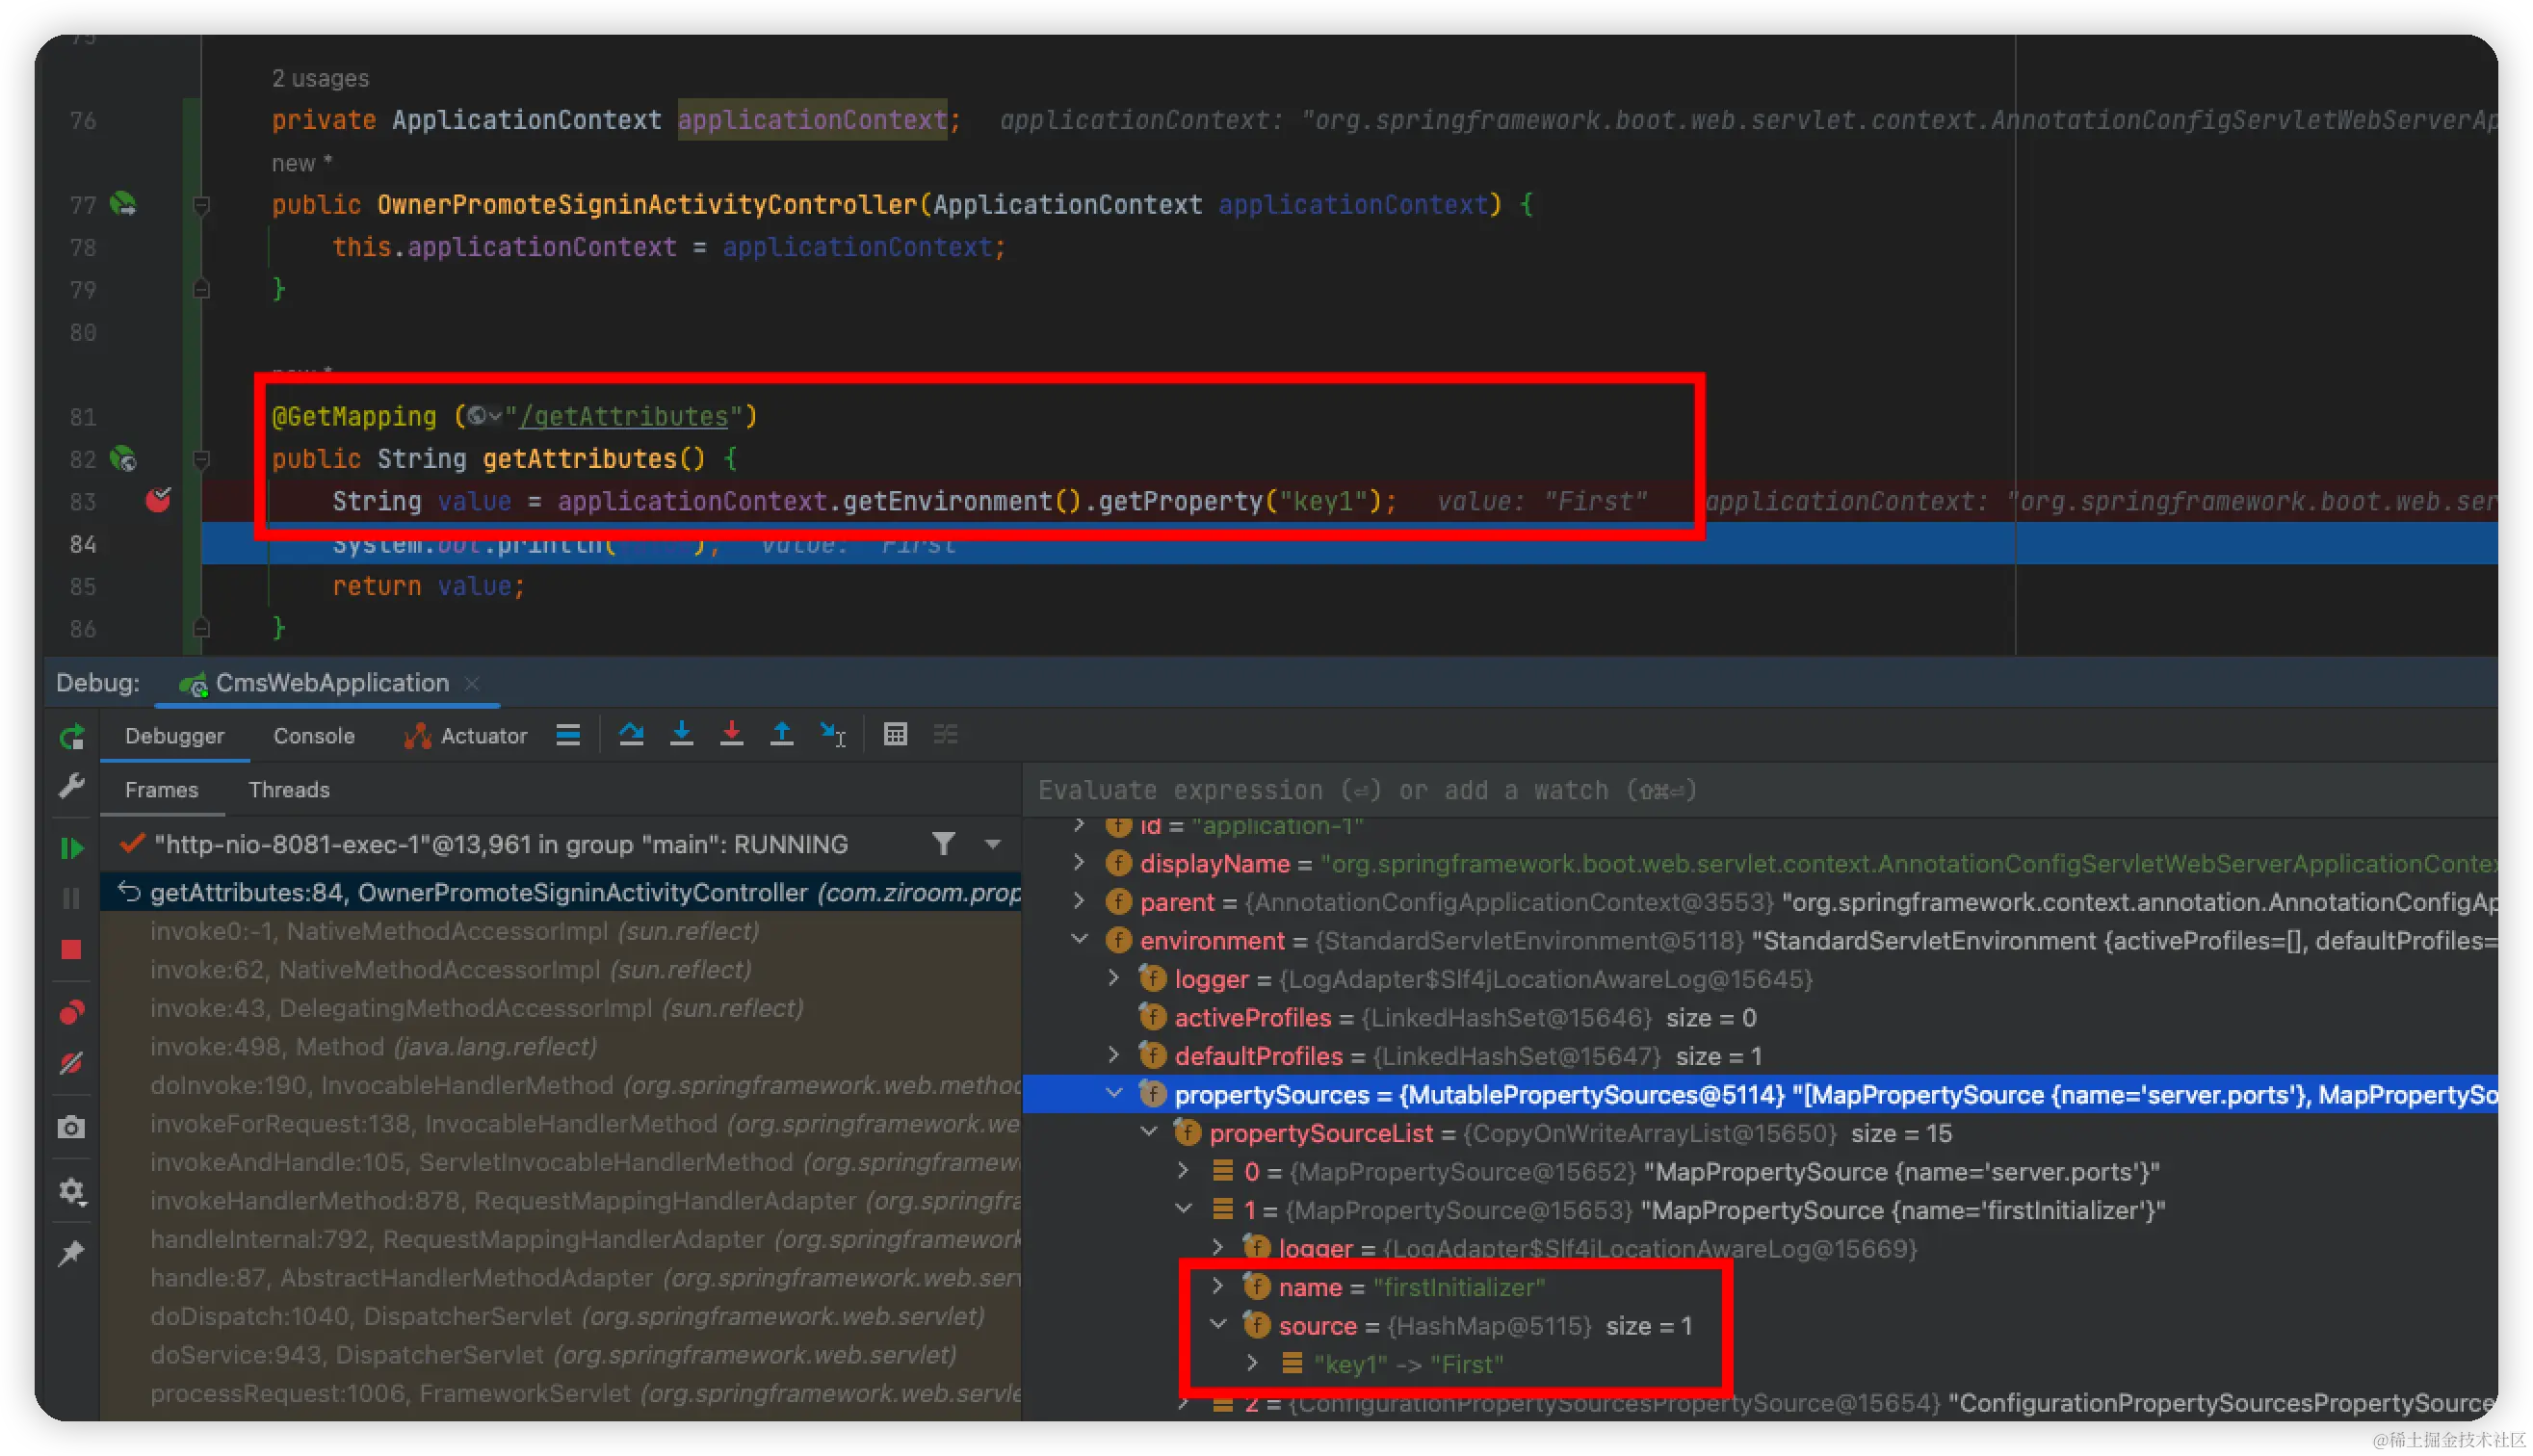Open the Evaluate Expression calculator icon
2533x1456 pixels.
click(x=895, y=735)
